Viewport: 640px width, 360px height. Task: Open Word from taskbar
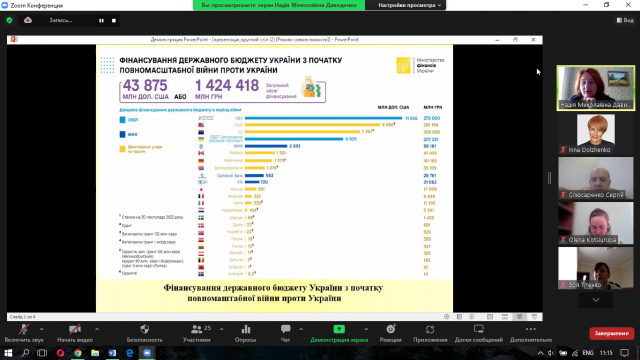[112, 353]
